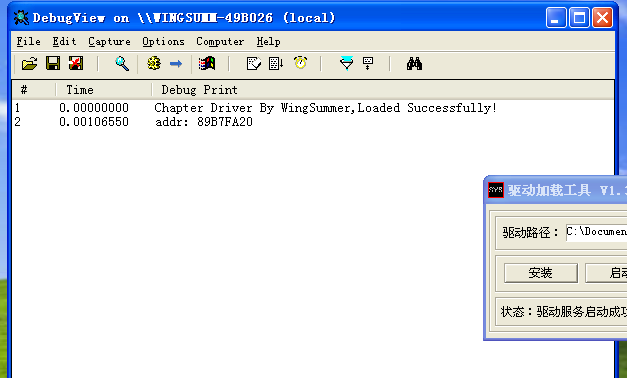Open the Options menu
This screenshot has height=378, width=627.
163,42
